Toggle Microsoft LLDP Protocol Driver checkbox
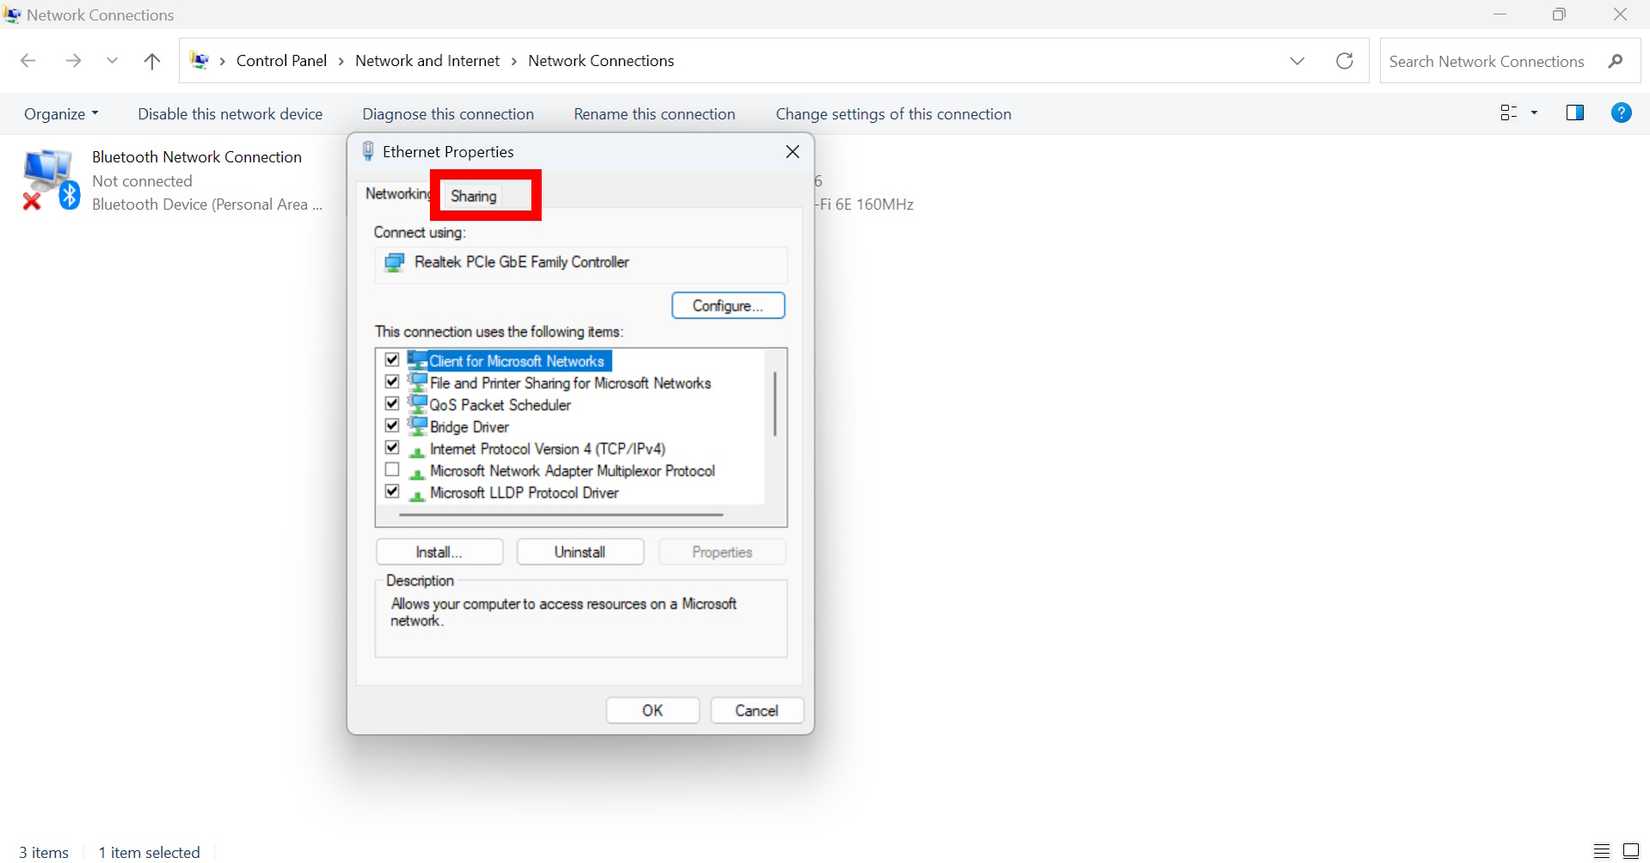Viewport: 1650px width, 863px height. coord(392,492)
